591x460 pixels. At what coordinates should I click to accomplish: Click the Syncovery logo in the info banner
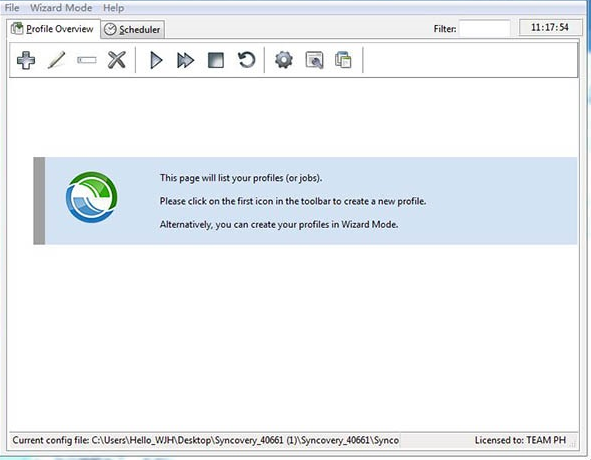[x=92, y=197]
